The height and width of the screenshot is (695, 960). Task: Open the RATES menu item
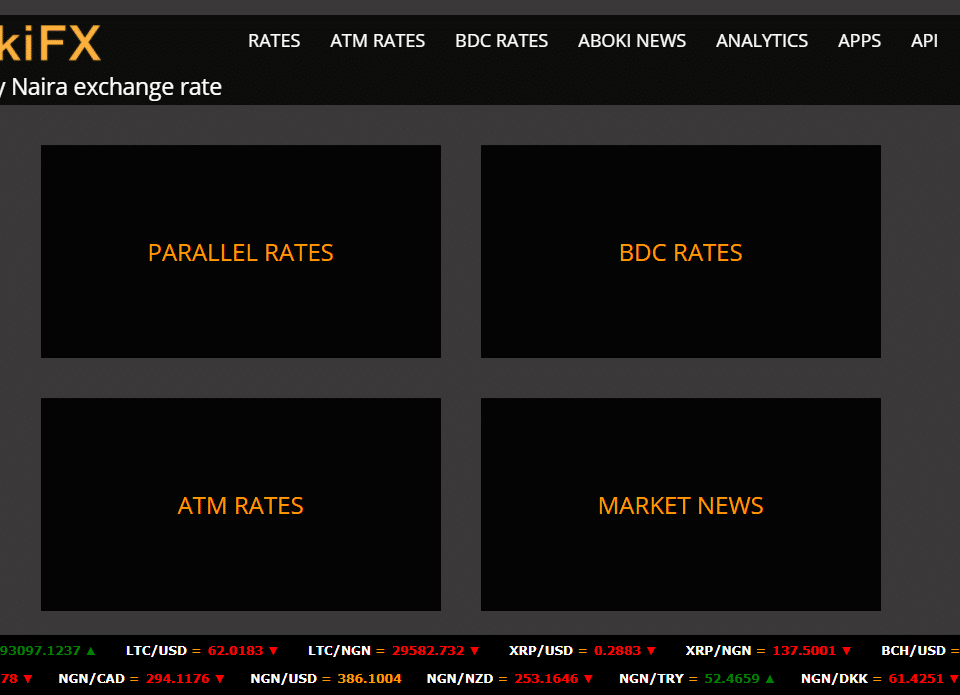coord(274,41)
